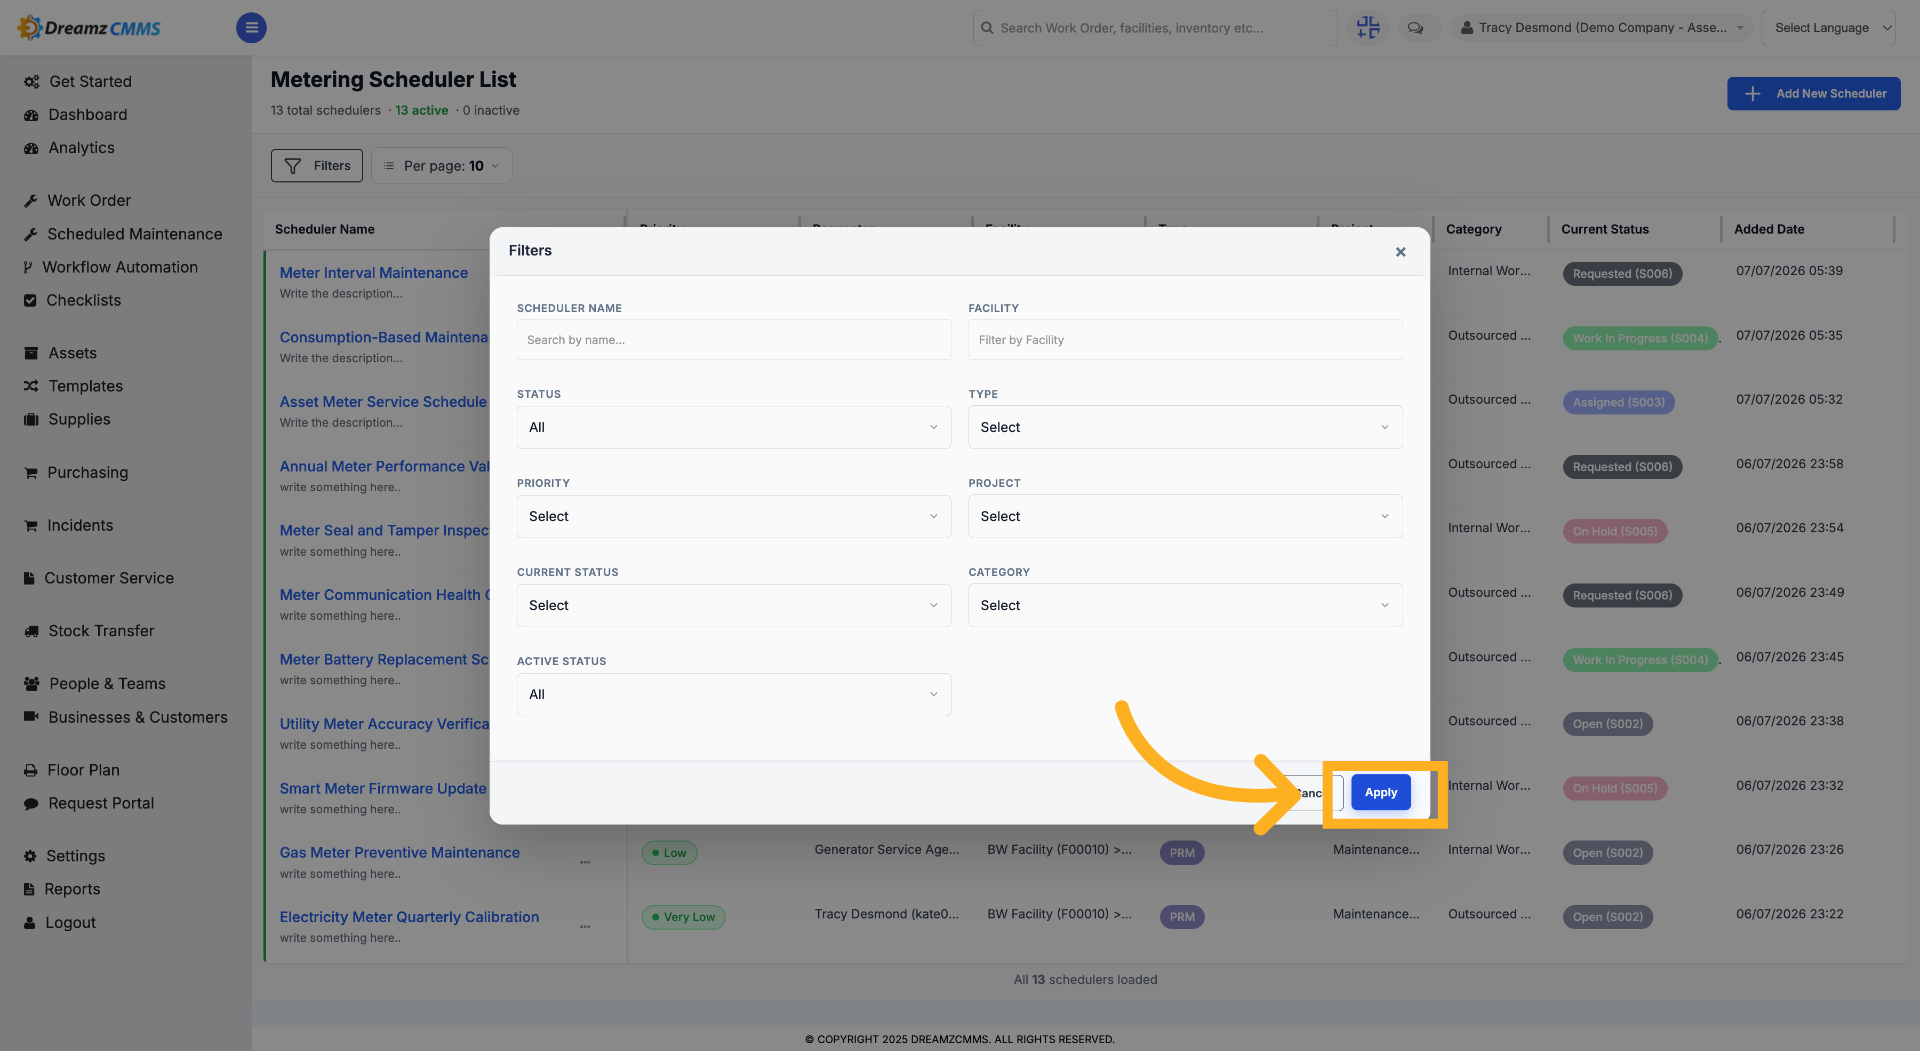
Task: Close the Filters dialog with X
Action: coord(1400,252)
